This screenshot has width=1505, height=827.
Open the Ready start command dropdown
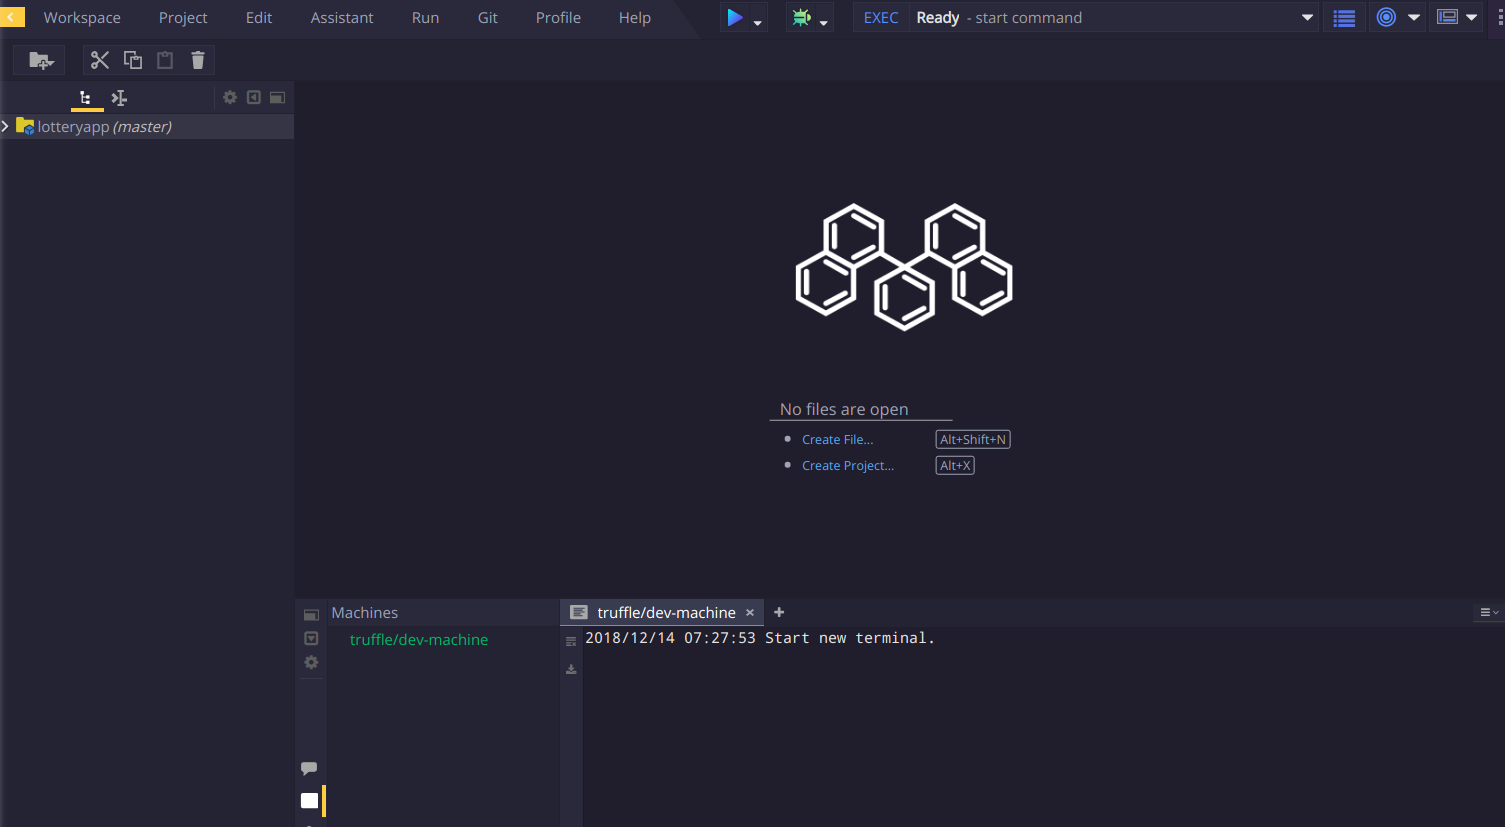[x=1307, y=17]
